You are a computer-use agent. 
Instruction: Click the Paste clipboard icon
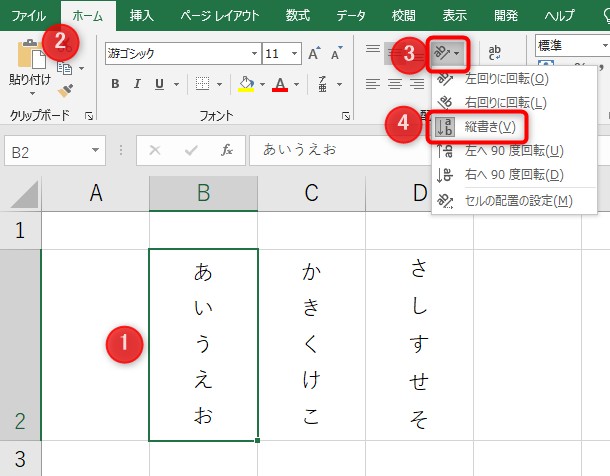tap(31, 54)
